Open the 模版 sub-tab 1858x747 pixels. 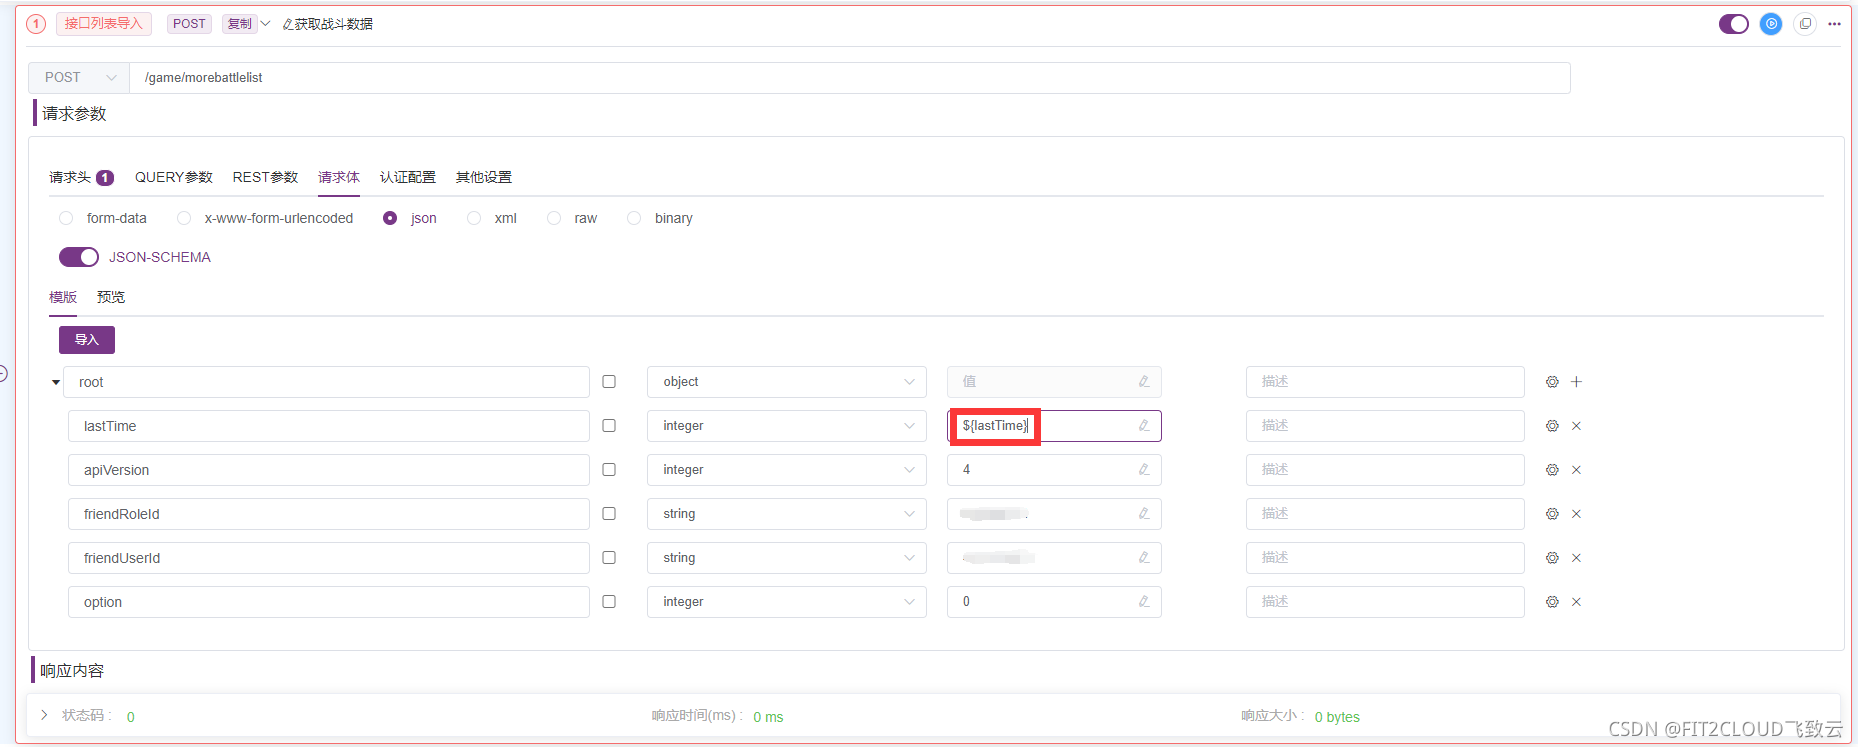(63, 297)
